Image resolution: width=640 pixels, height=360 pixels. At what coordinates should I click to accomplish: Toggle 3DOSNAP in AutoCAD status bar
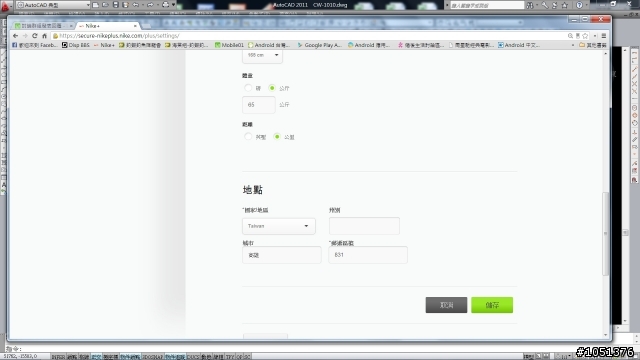point(153,357)
